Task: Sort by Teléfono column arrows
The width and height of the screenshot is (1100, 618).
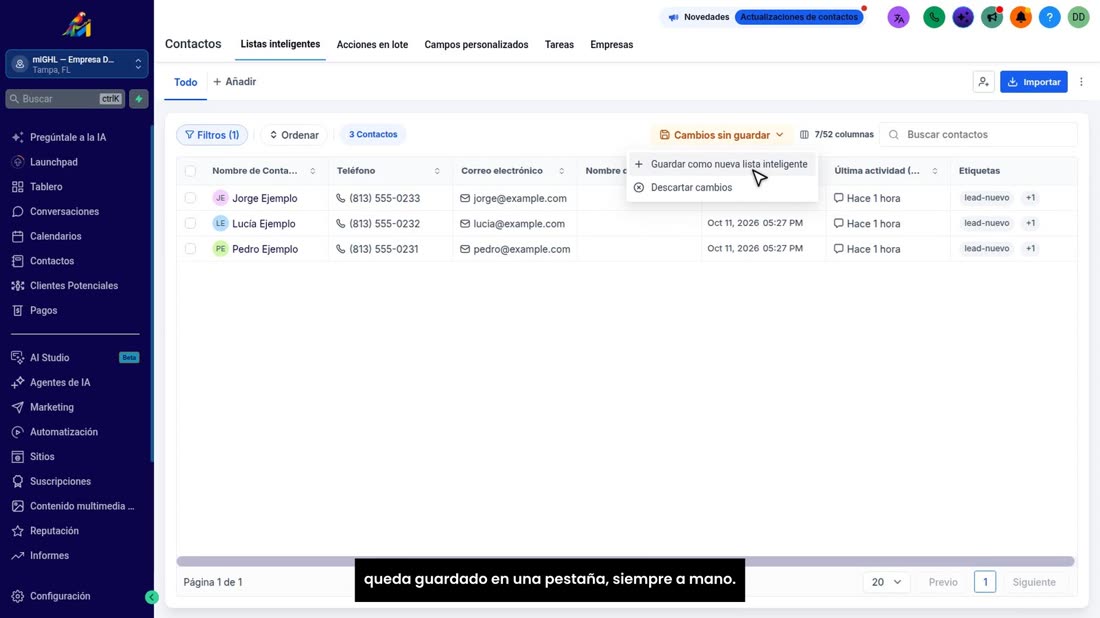Action: [x=437, y=171]
